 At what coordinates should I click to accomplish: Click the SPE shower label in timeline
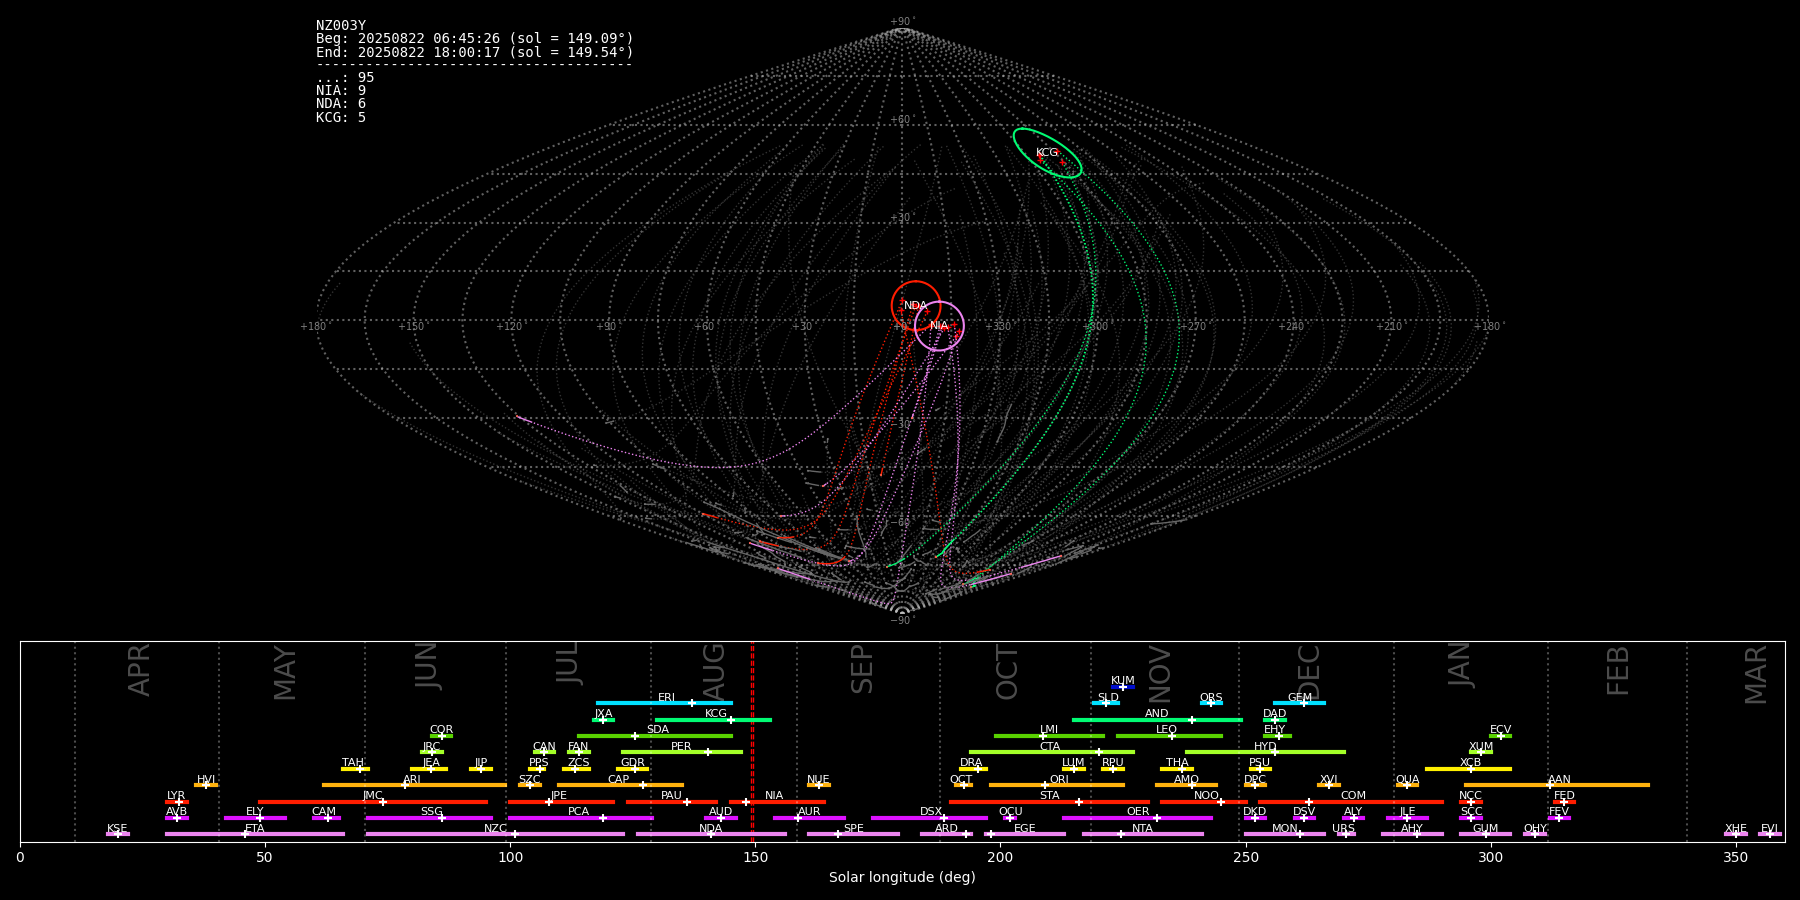[854, 829]
